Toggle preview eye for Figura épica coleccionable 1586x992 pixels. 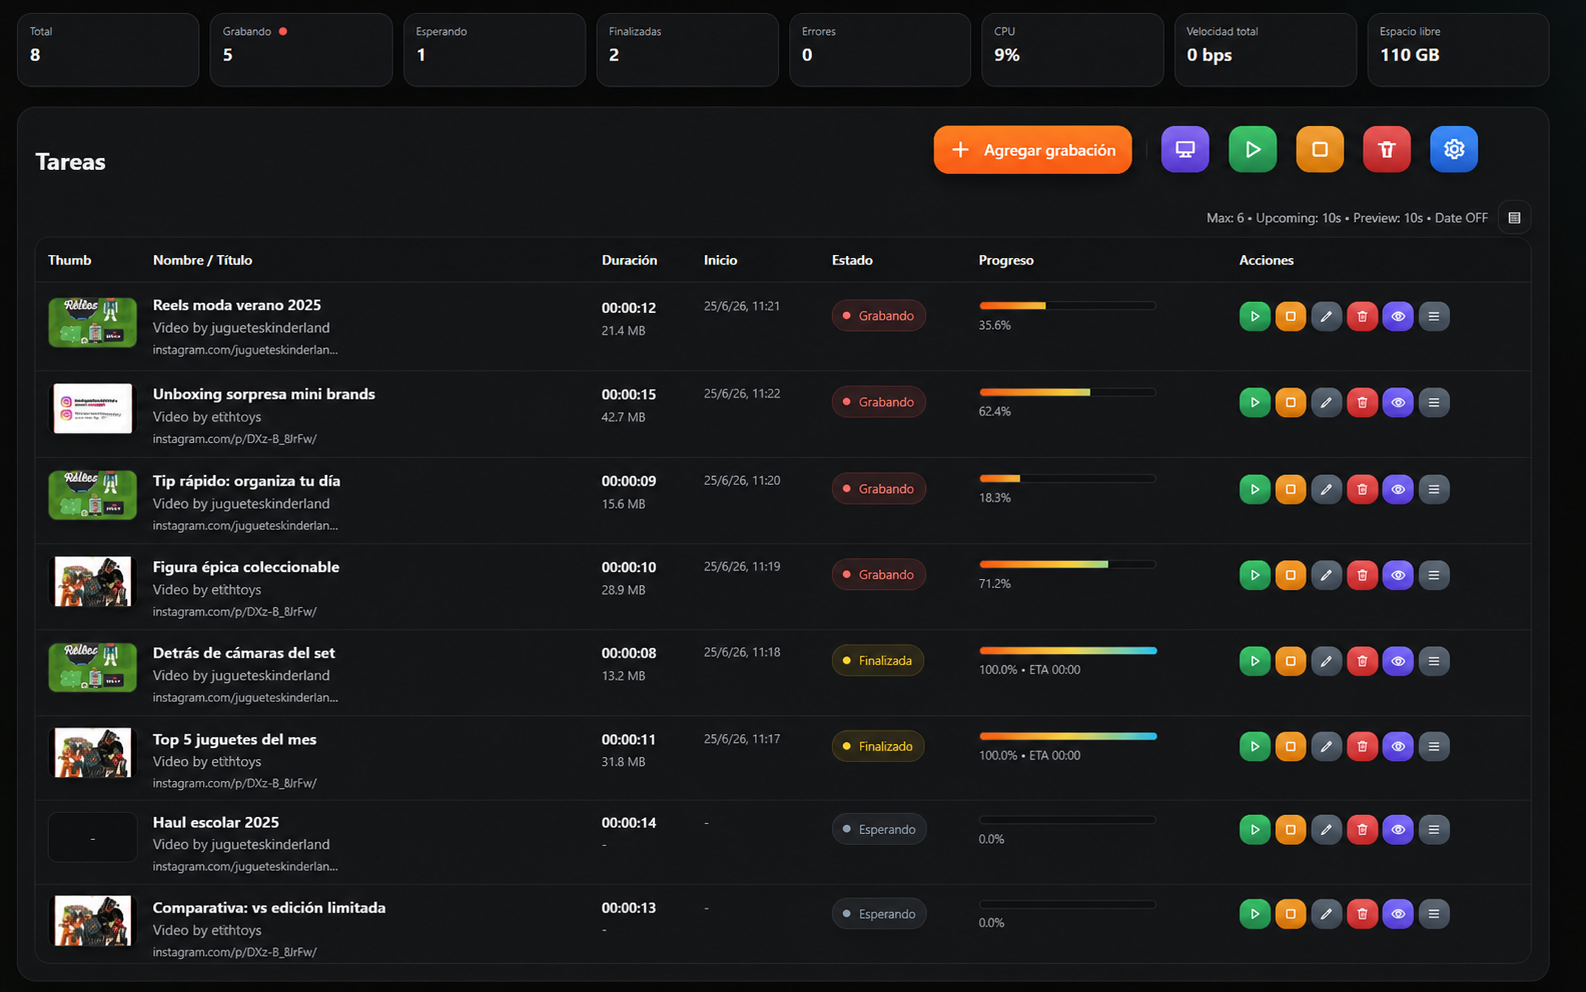click(x=1398, y=575)
